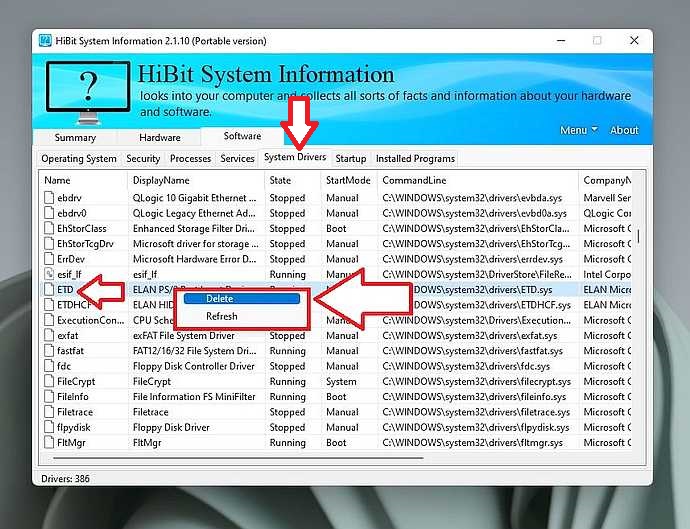Click the ETD.sys command line path
Image resolution: width=690 pixels, height=529 pixels.
pyautogui.click(x=482, y=290)
